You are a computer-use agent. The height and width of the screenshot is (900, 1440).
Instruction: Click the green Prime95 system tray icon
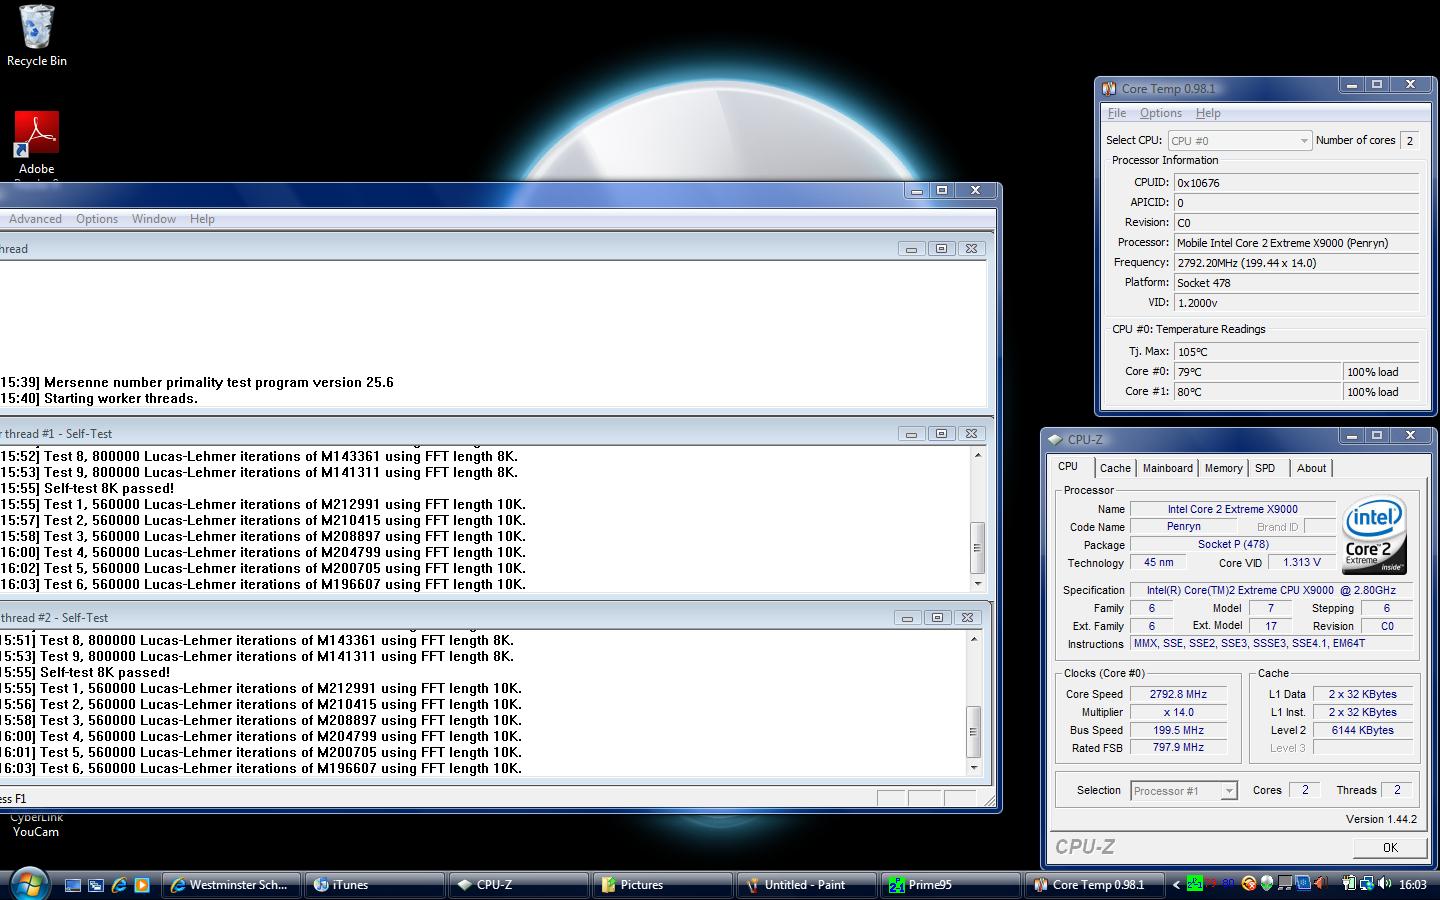coord(1195,883)
